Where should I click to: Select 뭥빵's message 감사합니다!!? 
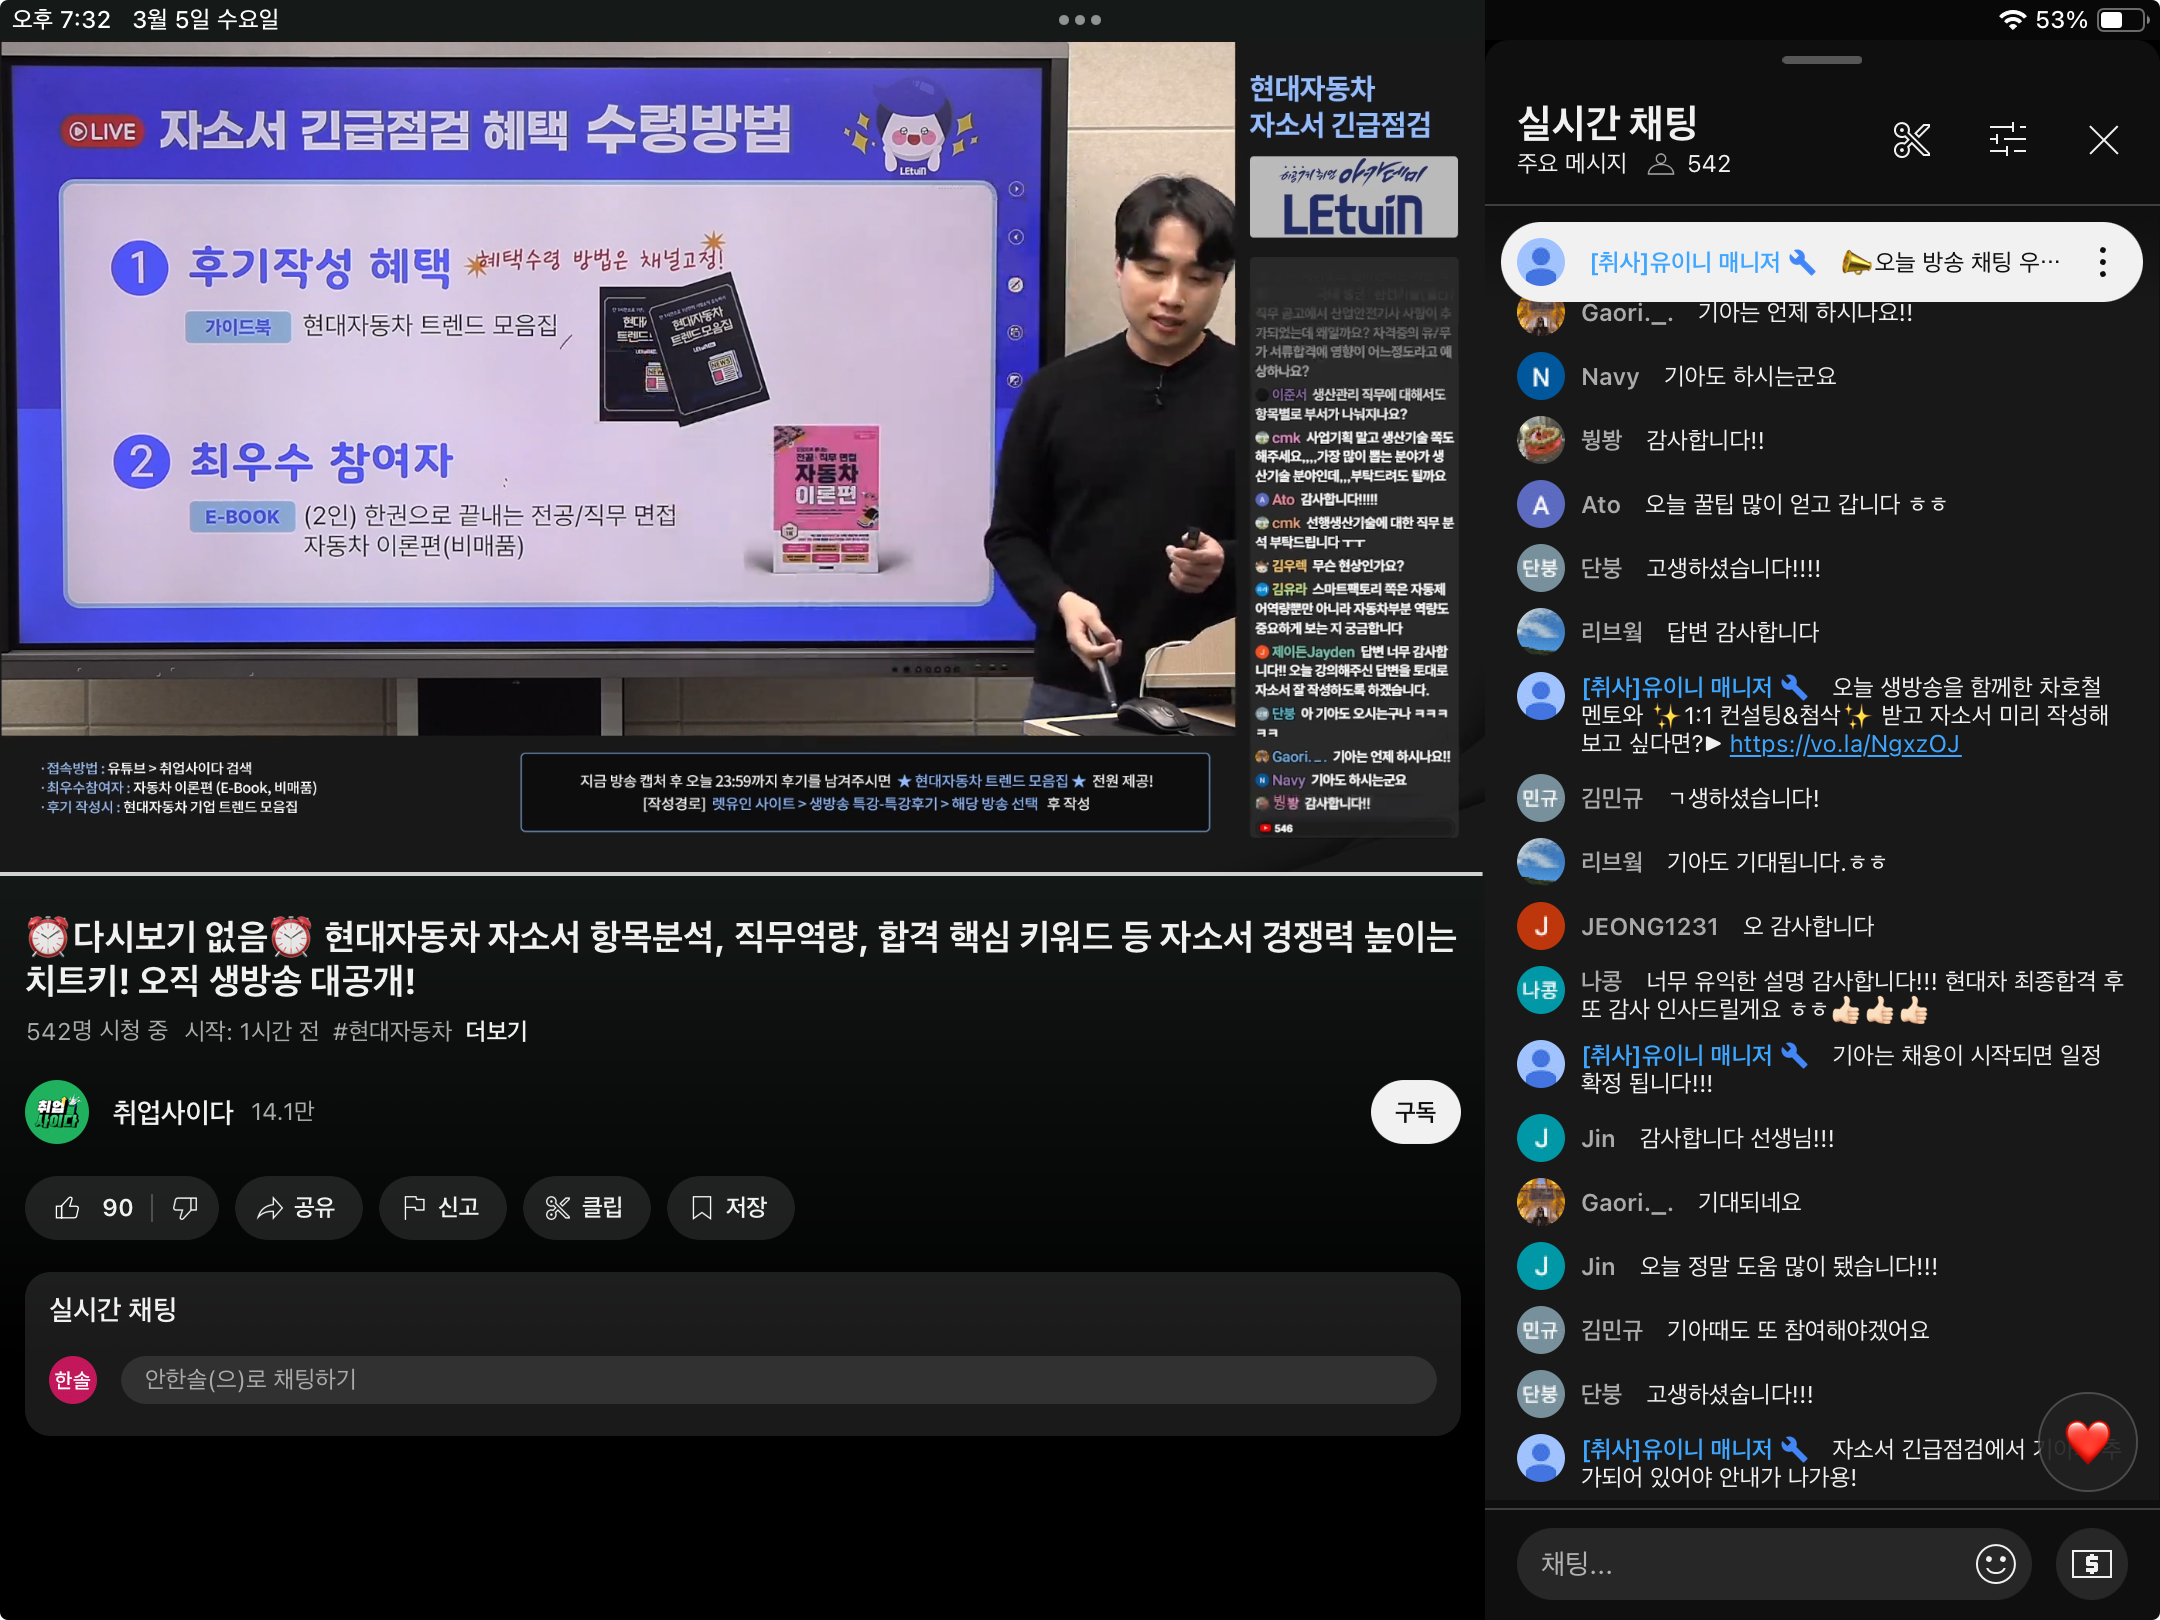tap(1704, 440)
